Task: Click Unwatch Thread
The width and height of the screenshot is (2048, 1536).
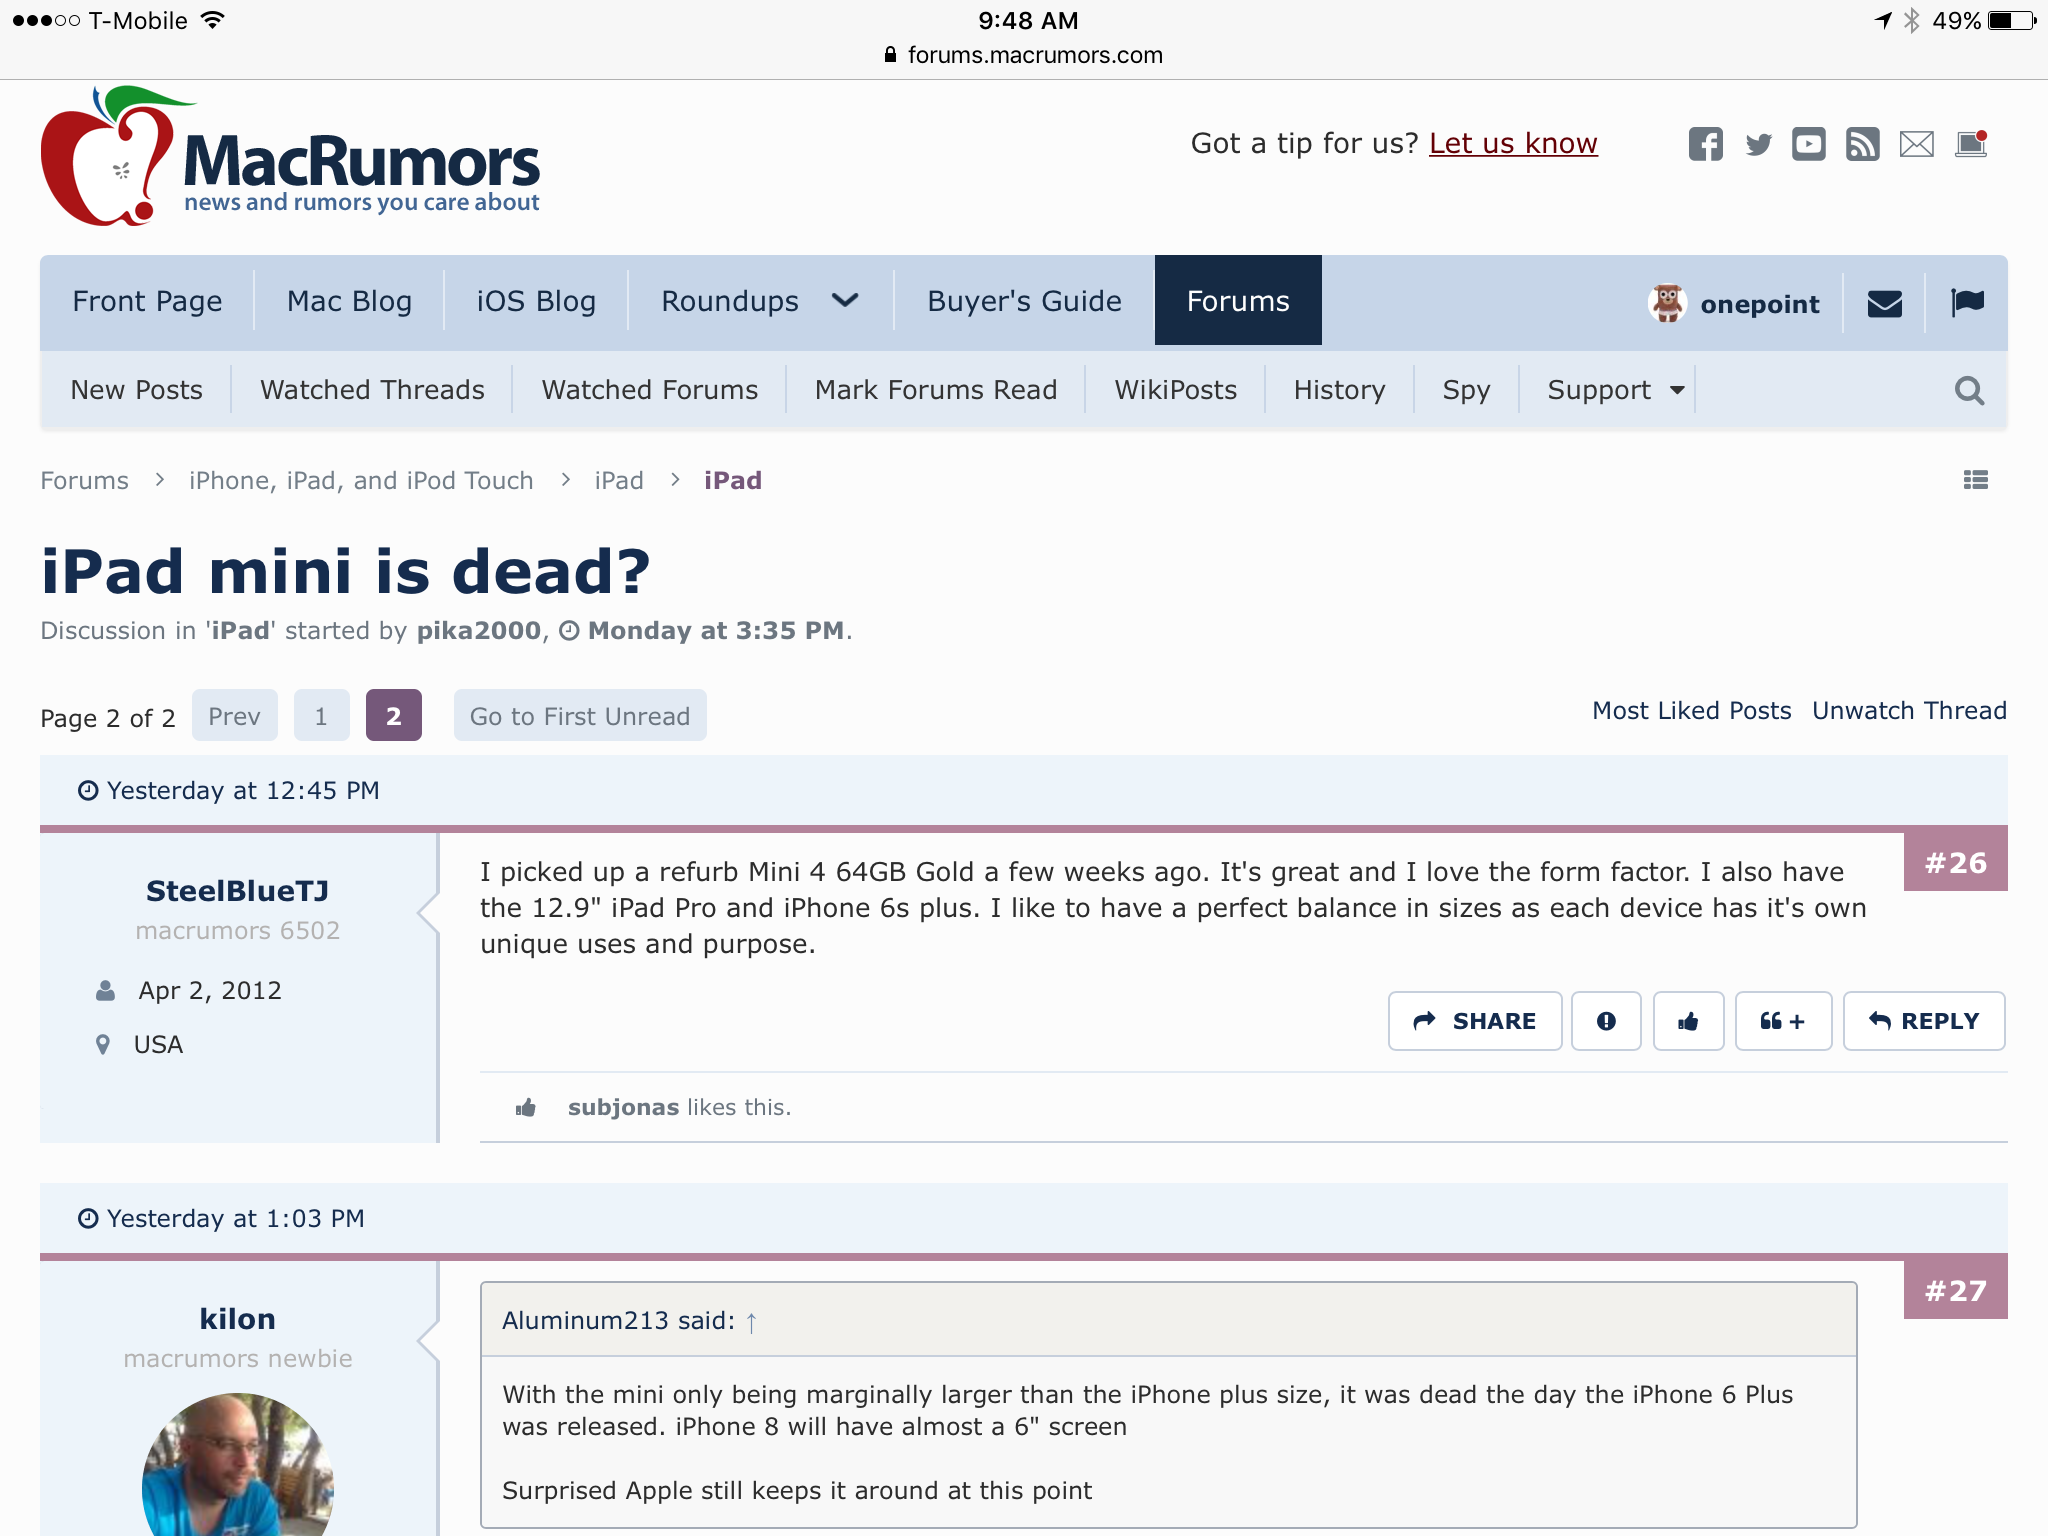Action: pyautogui.click(x=1909, y=711)
